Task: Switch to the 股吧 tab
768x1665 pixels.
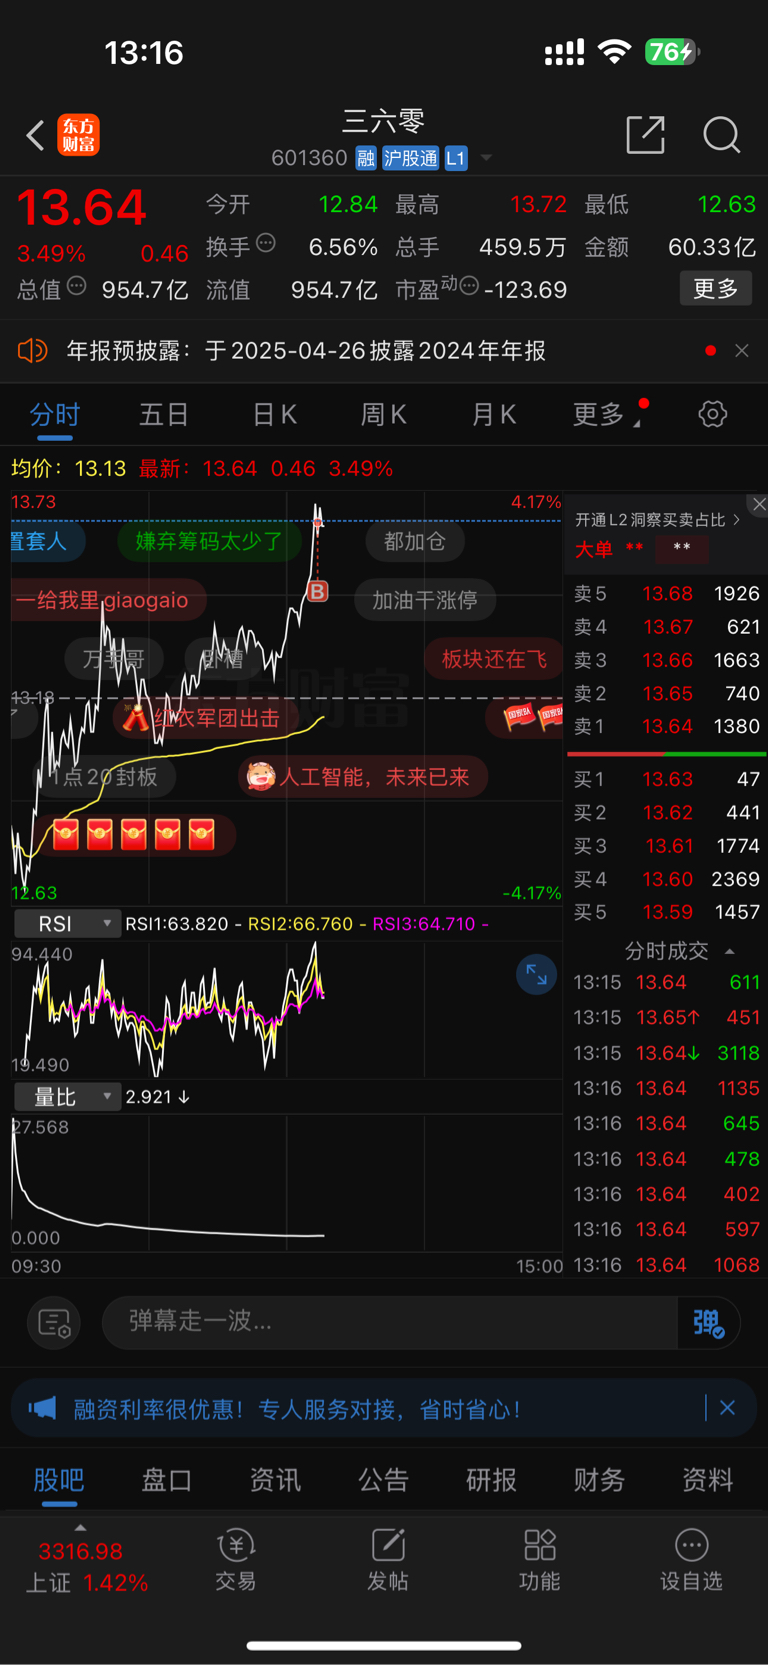Action: pyautogui.click(x=59, y=1480)
